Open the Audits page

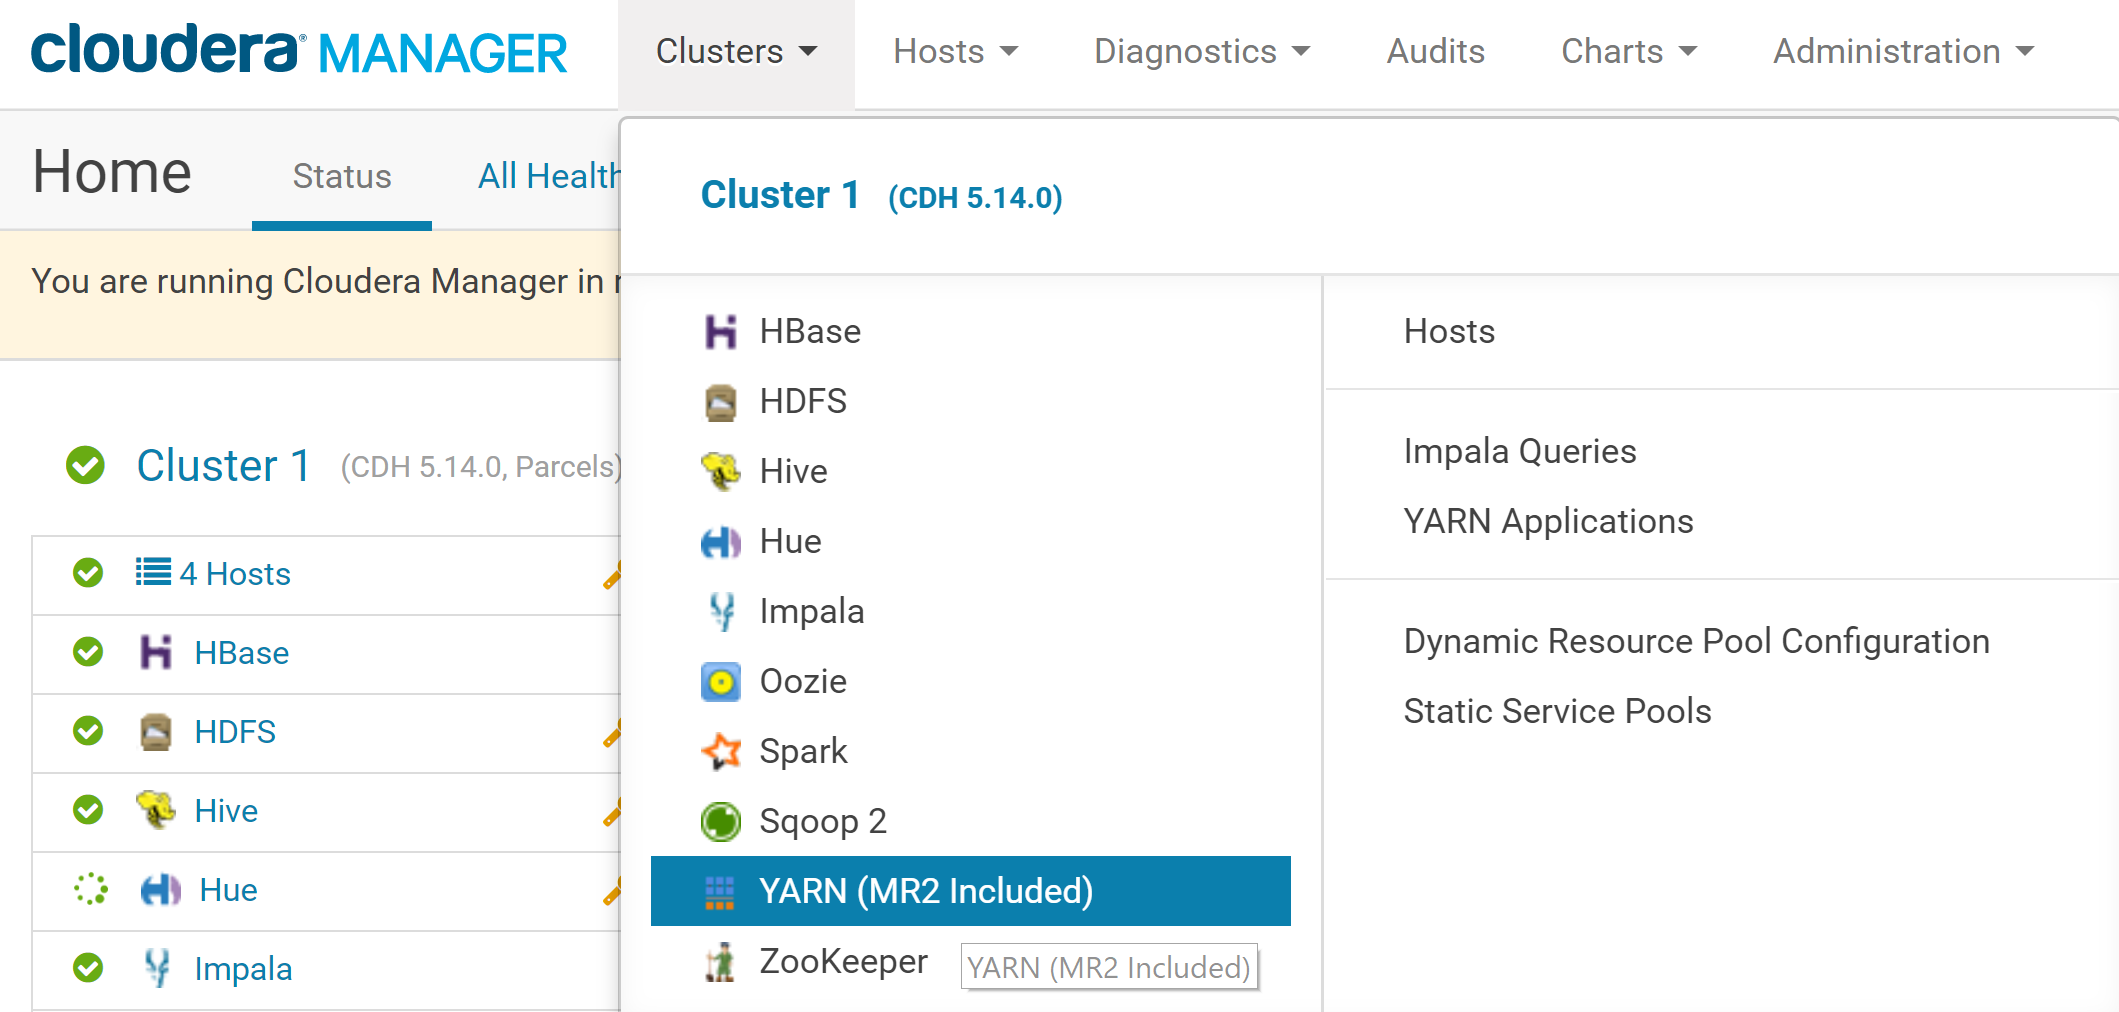click(x=1435, y=52)
